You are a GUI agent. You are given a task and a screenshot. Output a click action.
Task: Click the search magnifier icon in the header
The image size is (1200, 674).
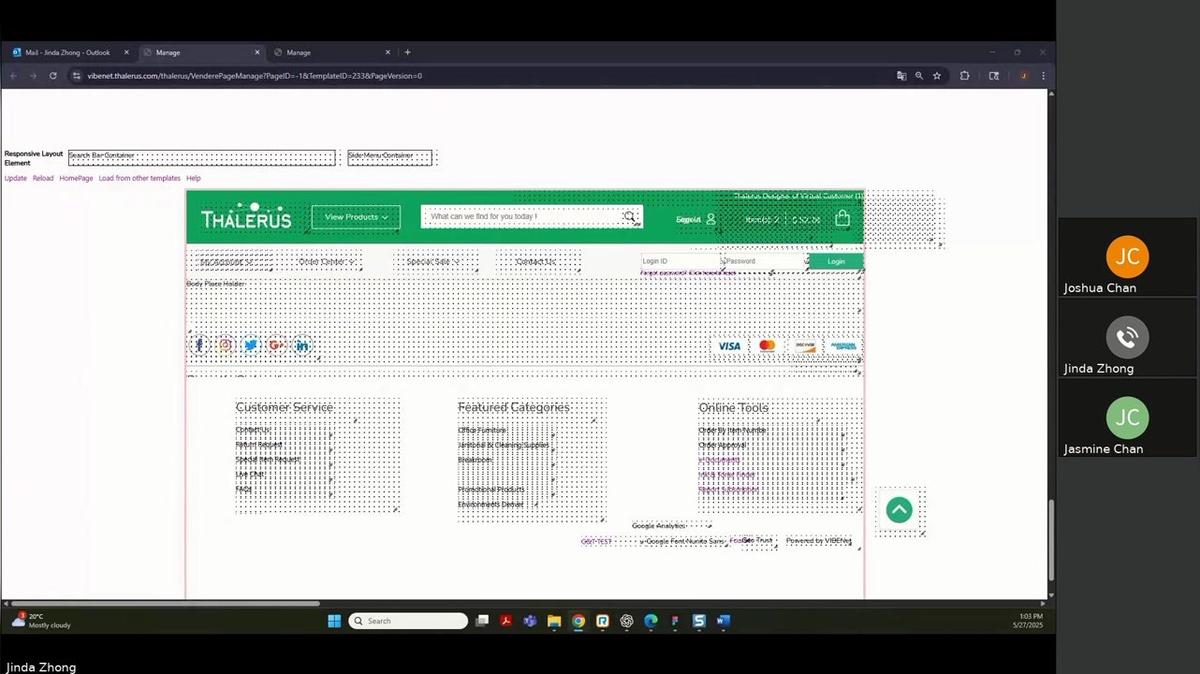coord(630,217)
